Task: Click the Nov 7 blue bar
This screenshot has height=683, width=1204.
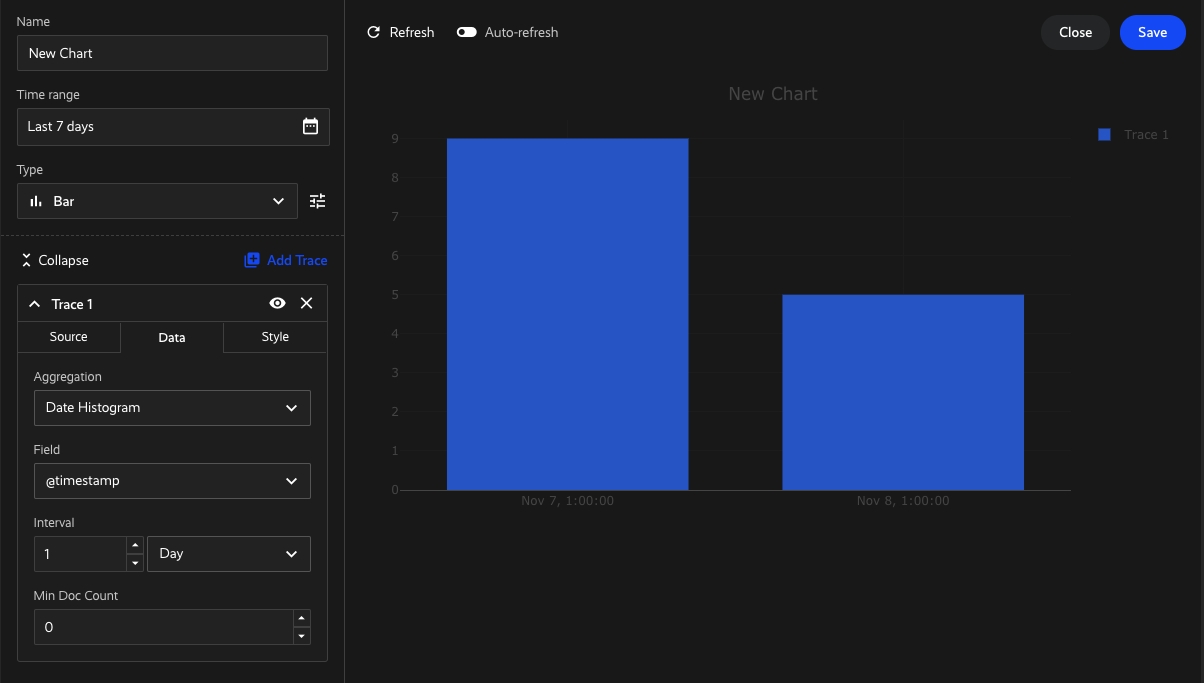Action: click(567, 314)
